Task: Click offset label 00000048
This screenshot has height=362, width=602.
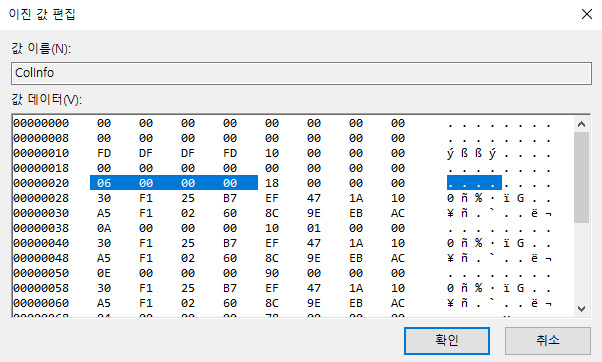Action: (41, 258)
